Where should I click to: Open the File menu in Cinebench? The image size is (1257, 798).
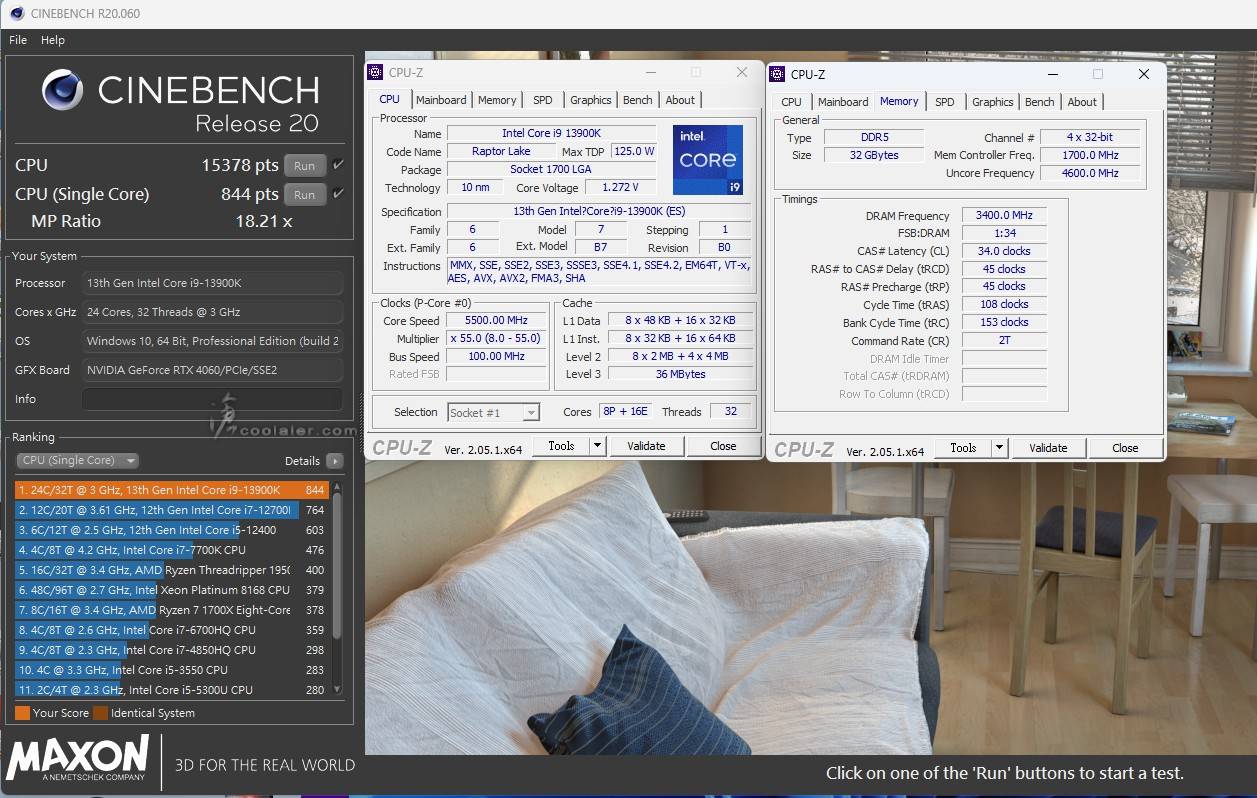(18, 40)
